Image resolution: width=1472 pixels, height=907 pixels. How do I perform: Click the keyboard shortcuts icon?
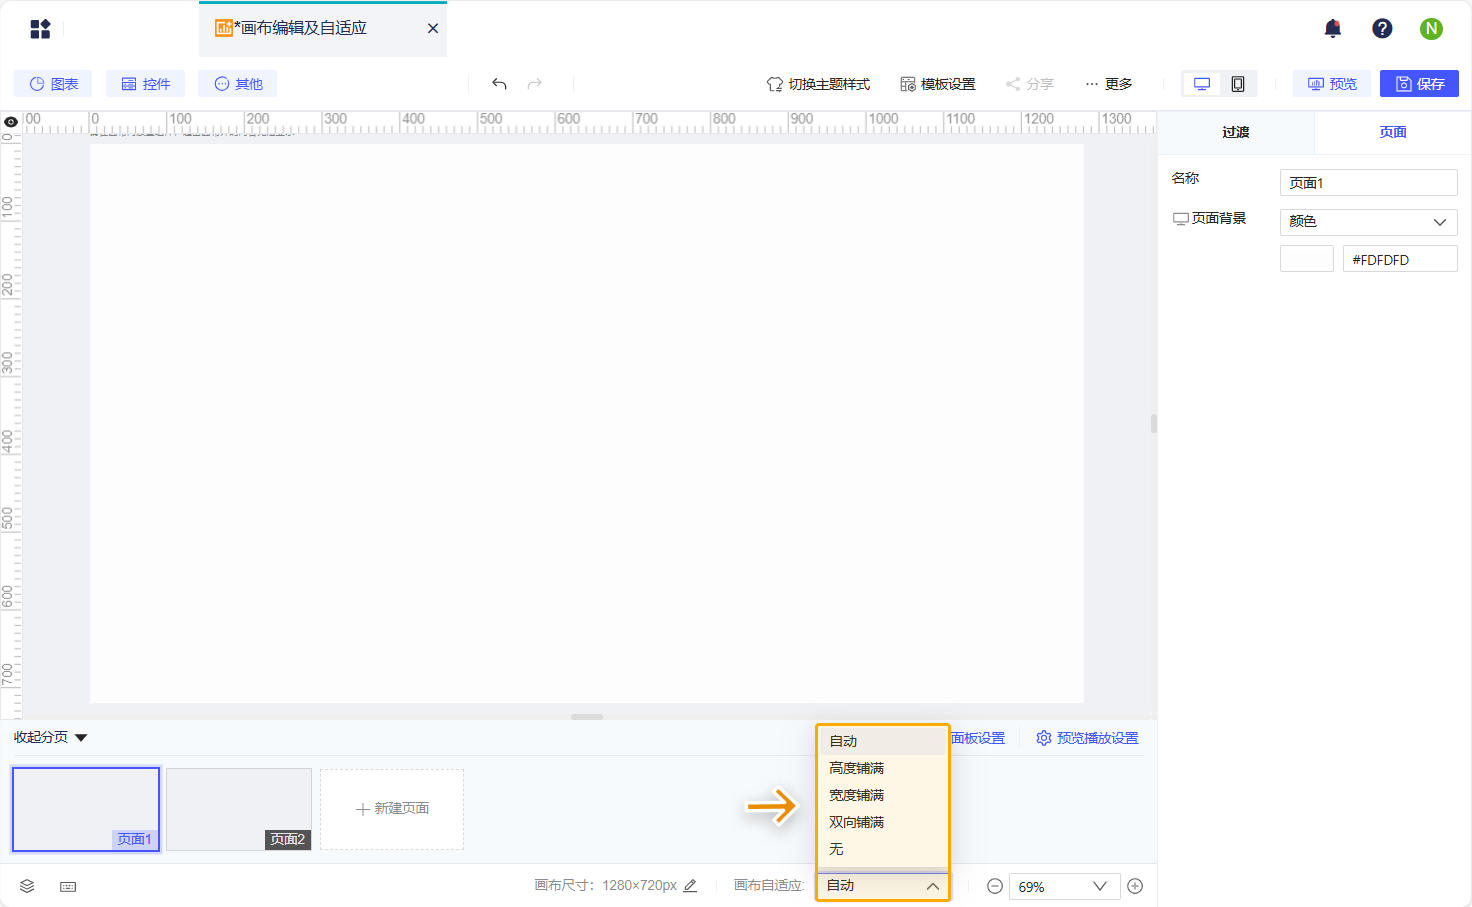click(68, 886)
